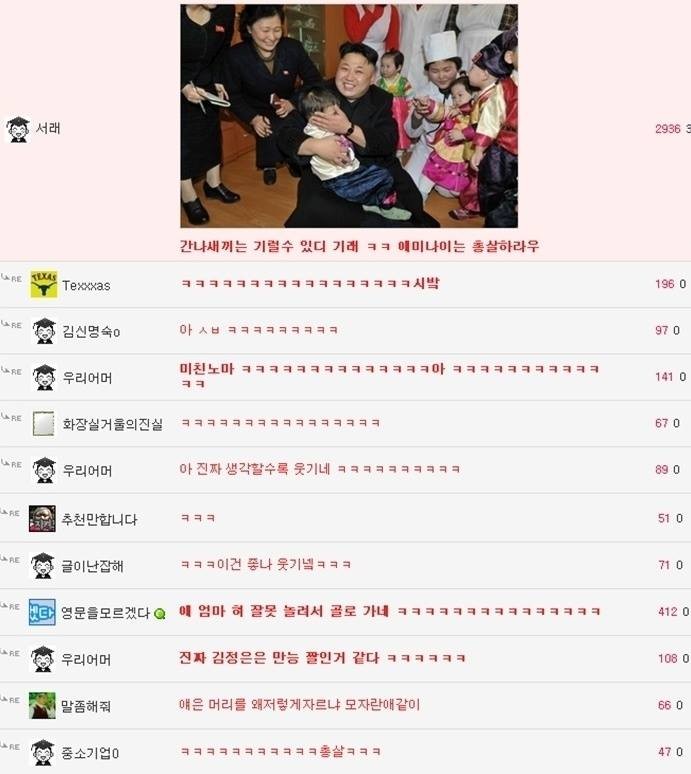Click 서래's graduate cap avatar

pyautogui.click(x=18, y=129)
